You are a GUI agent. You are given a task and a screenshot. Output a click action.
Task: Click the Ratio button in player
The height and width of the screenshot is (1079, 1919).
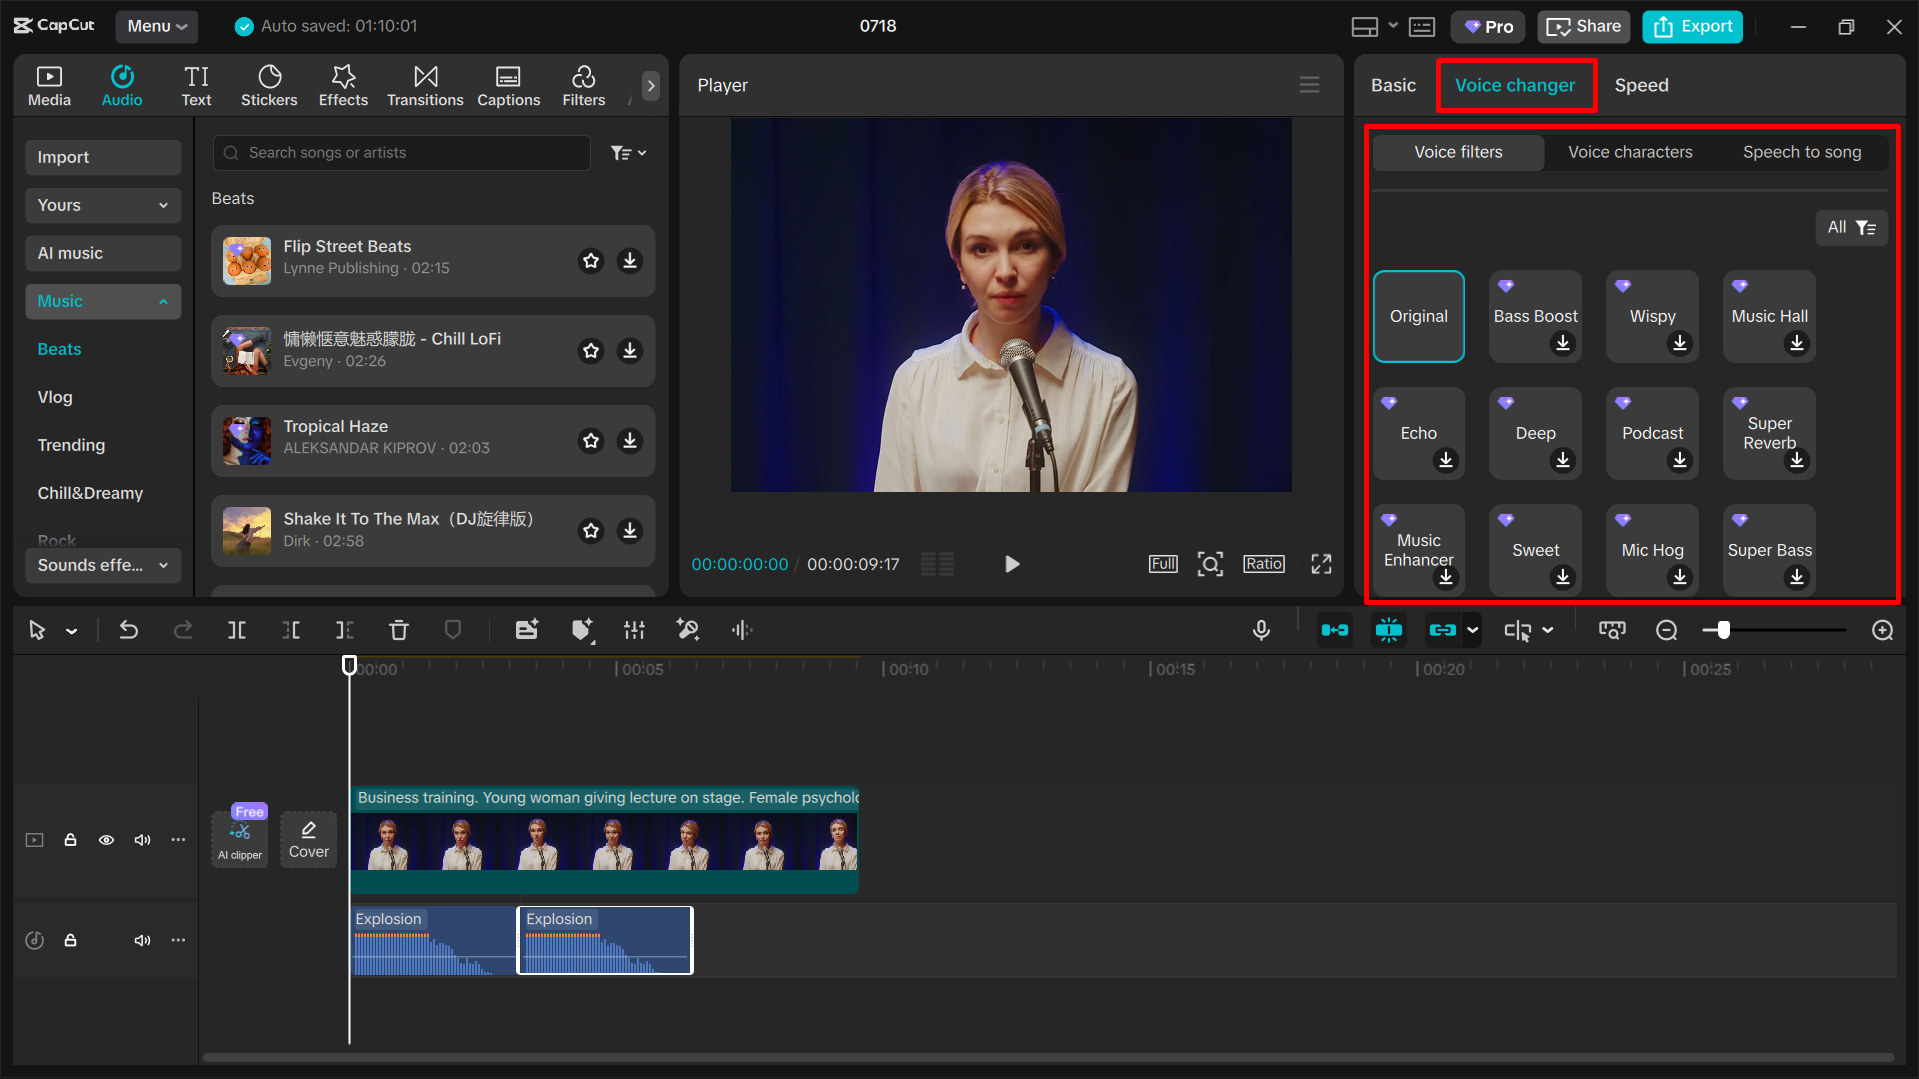tap(1263, 564)
